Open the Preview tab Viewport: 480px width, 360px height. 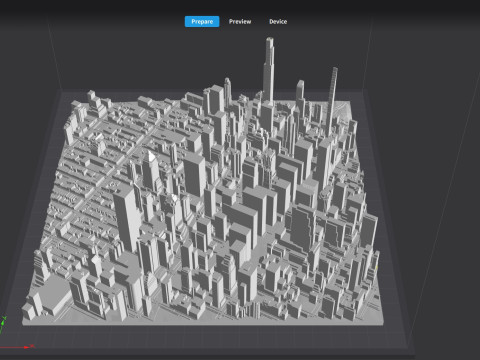[x=240, y=22]
